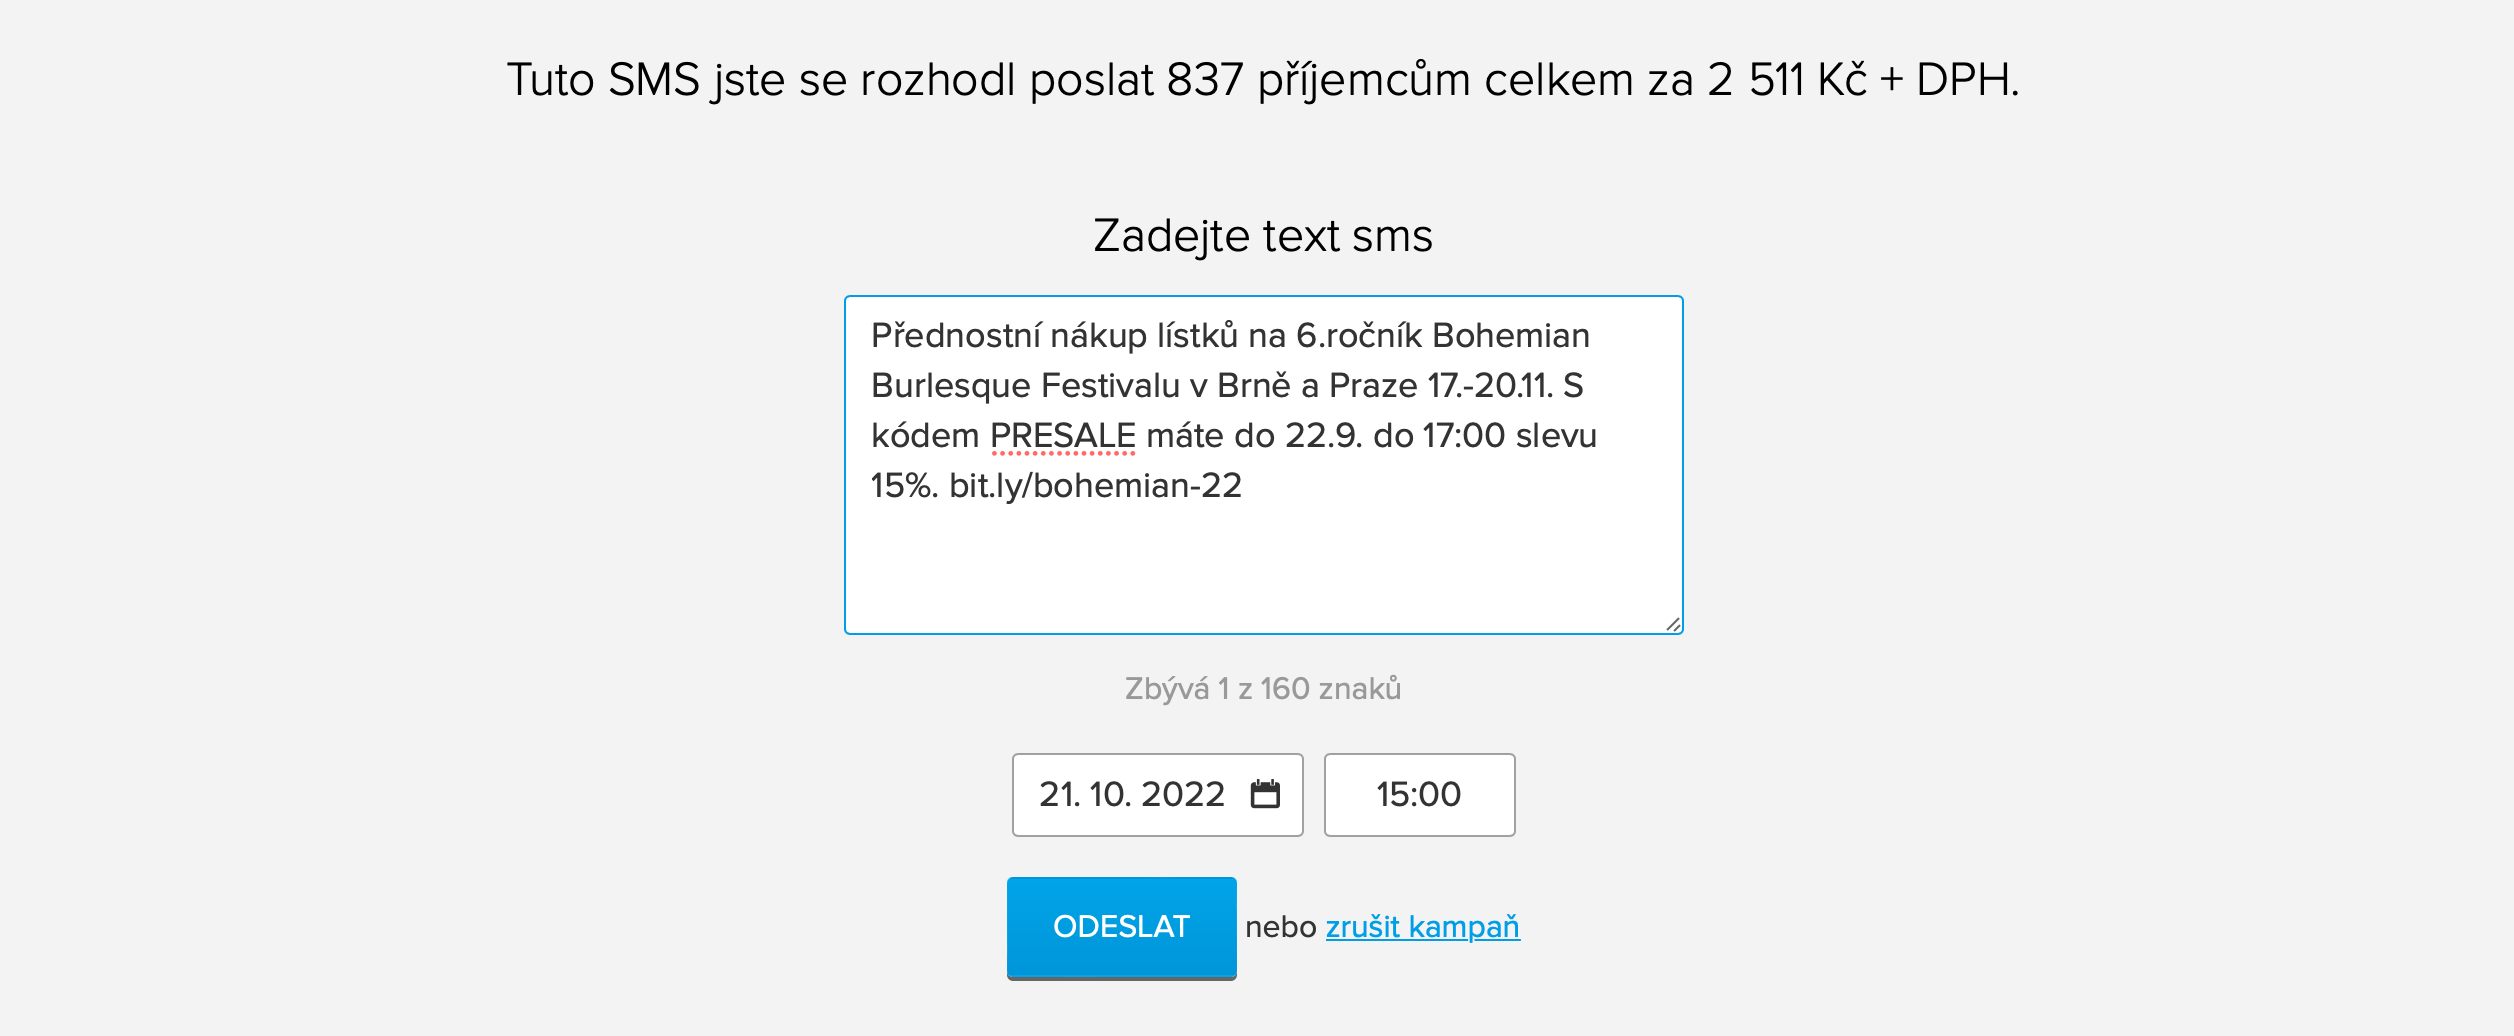Send the campaign with ODESLAT button
Viewport: 2514px width, 1036px height.
(x=1121, y=927)
